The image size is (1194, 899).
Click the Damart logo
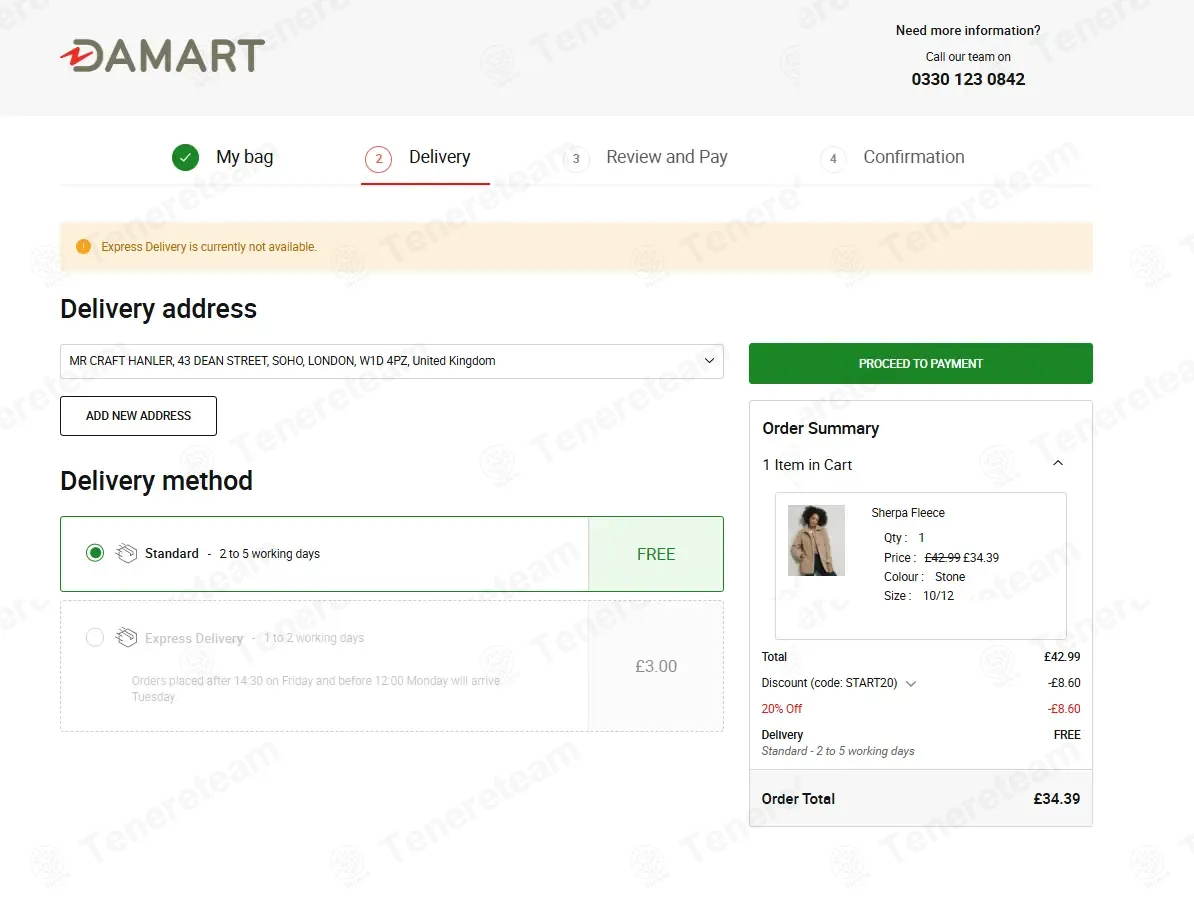tap(162, 56)
